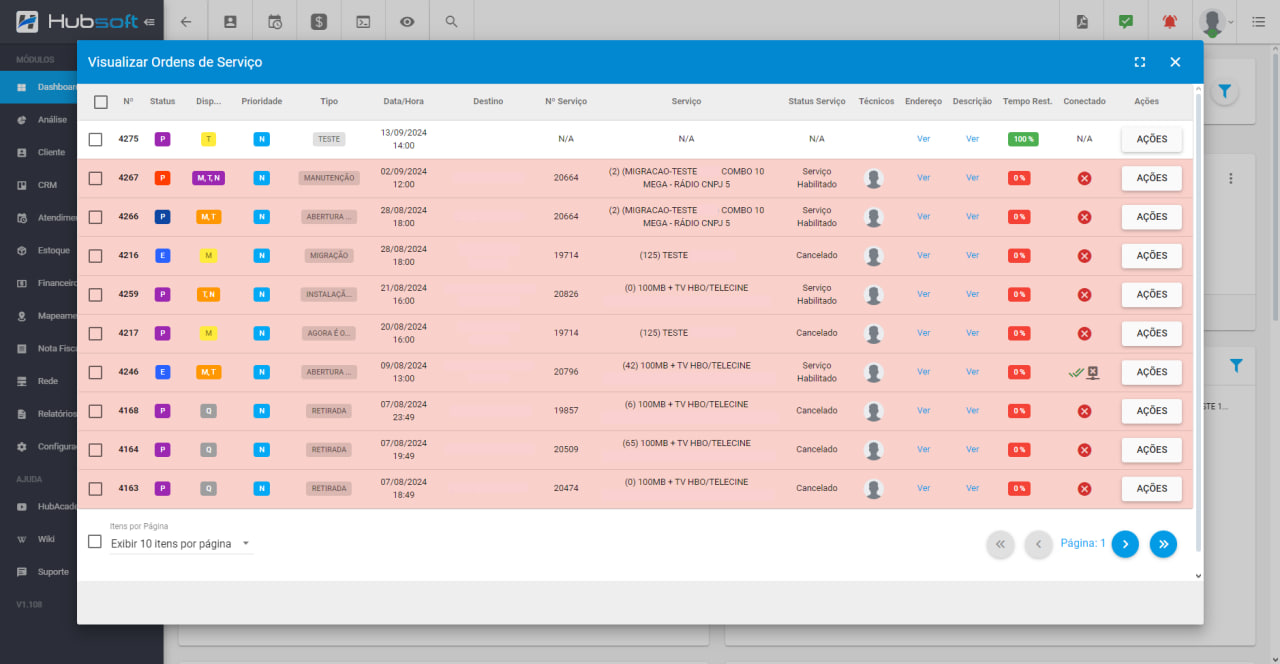The height and width of the screenshot is (664, 1280).
Task: Click the technician avatar in order 4267 row
Action: click(874, 178)
